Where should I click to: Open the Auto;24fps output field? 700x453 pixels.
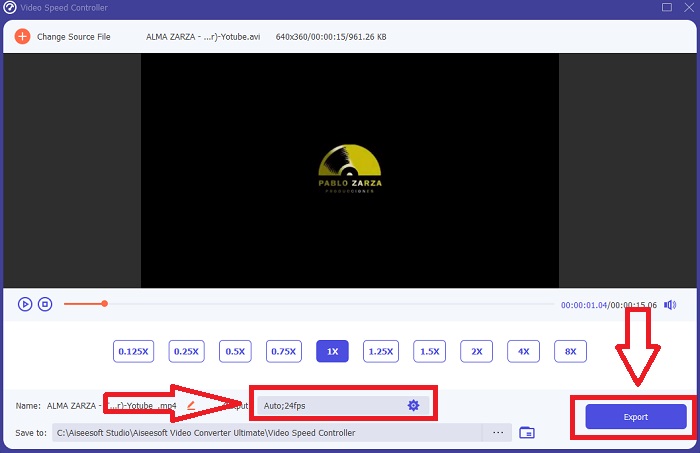[x=330, y=405]
